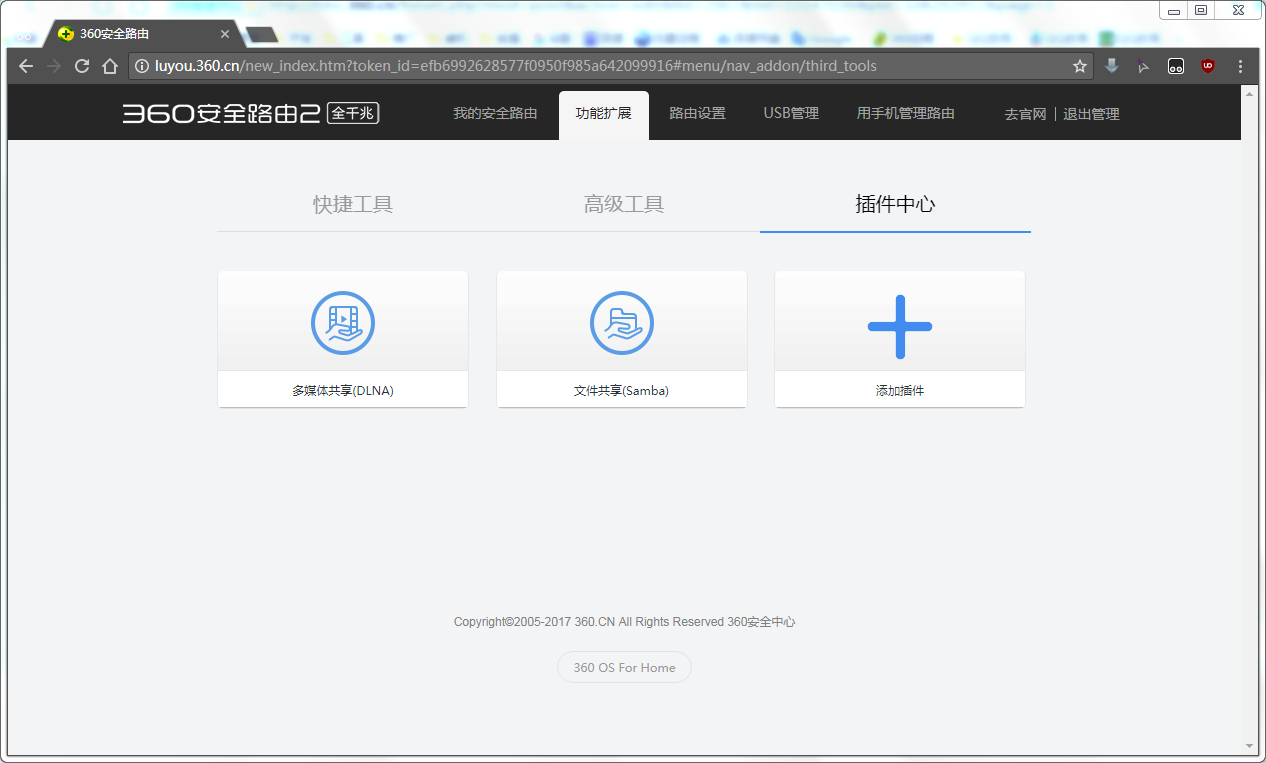
Task: Click the browser back arrow
Action: click(x=26, y=66)
